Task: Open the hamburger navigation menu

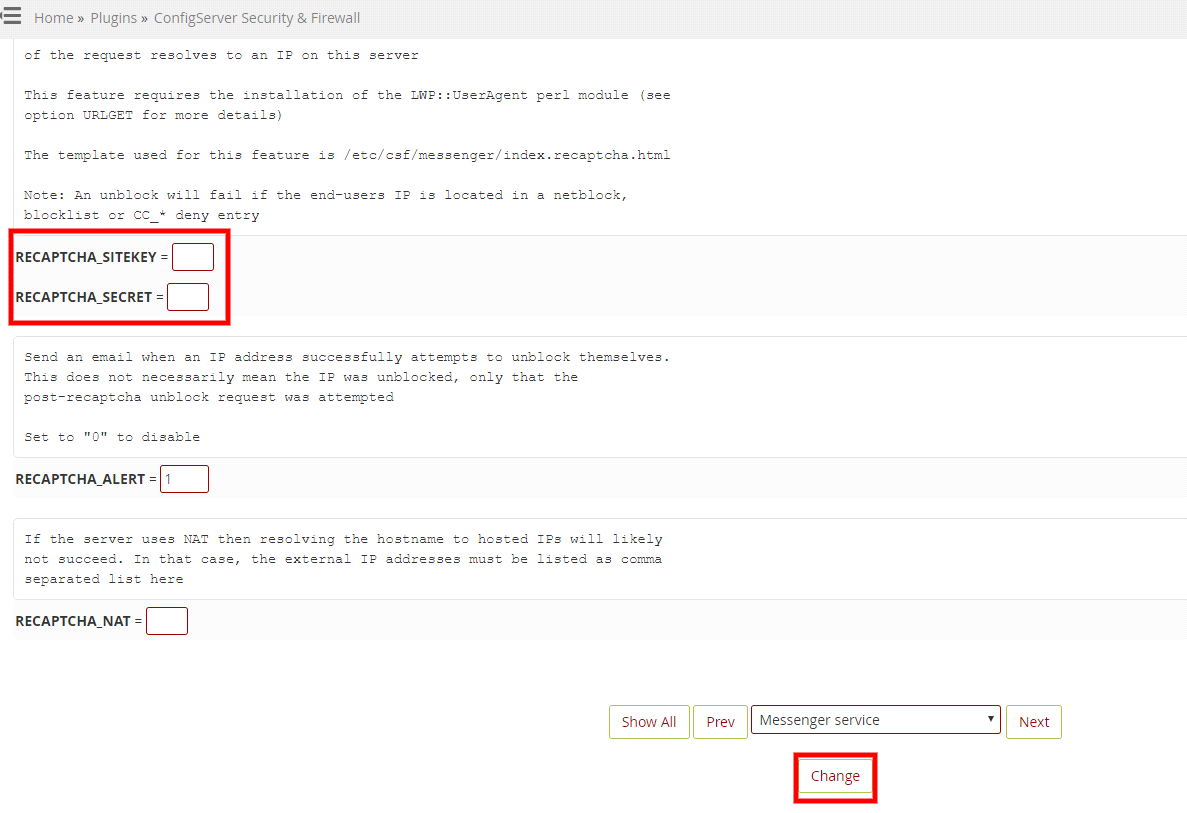Action: [x=13, y=16]
